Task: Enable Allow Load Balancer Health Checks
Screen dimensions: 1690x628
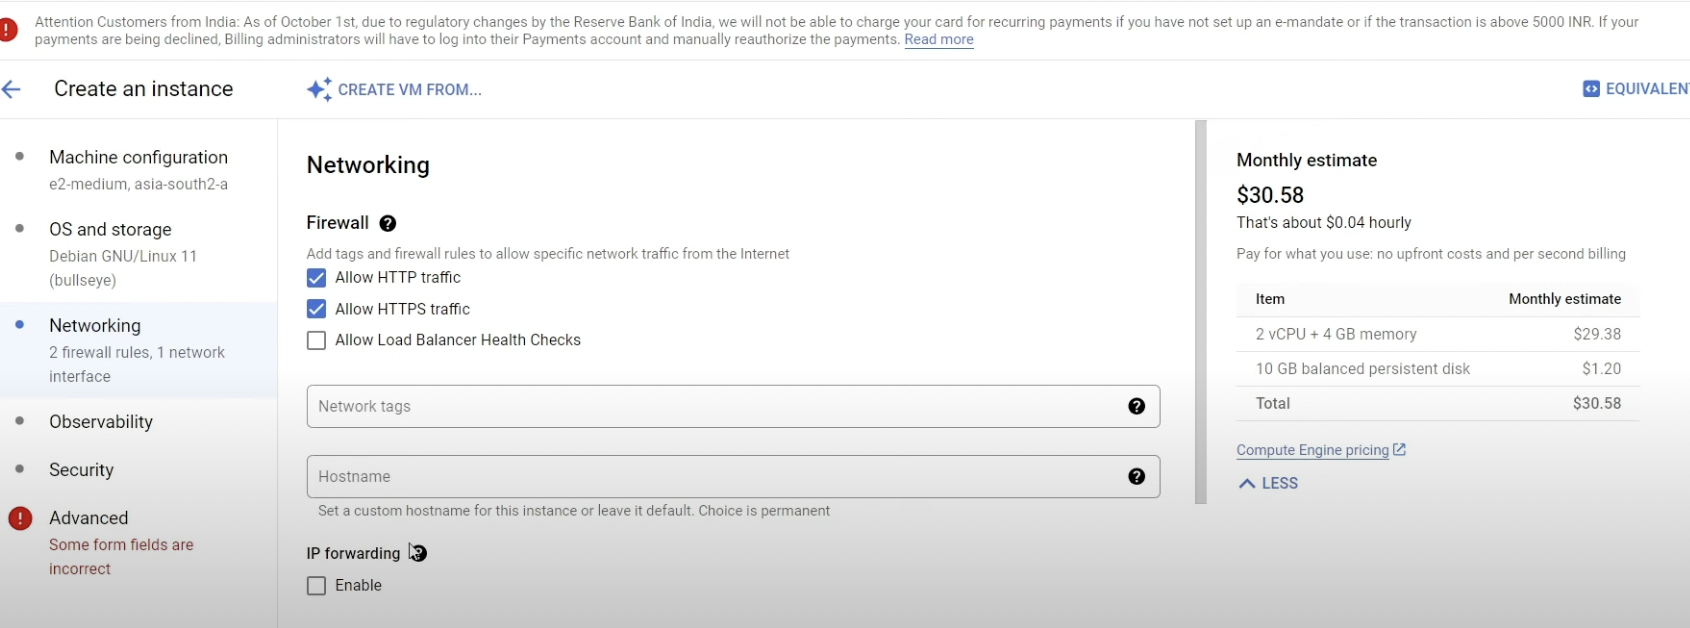Action: point(317,340)
